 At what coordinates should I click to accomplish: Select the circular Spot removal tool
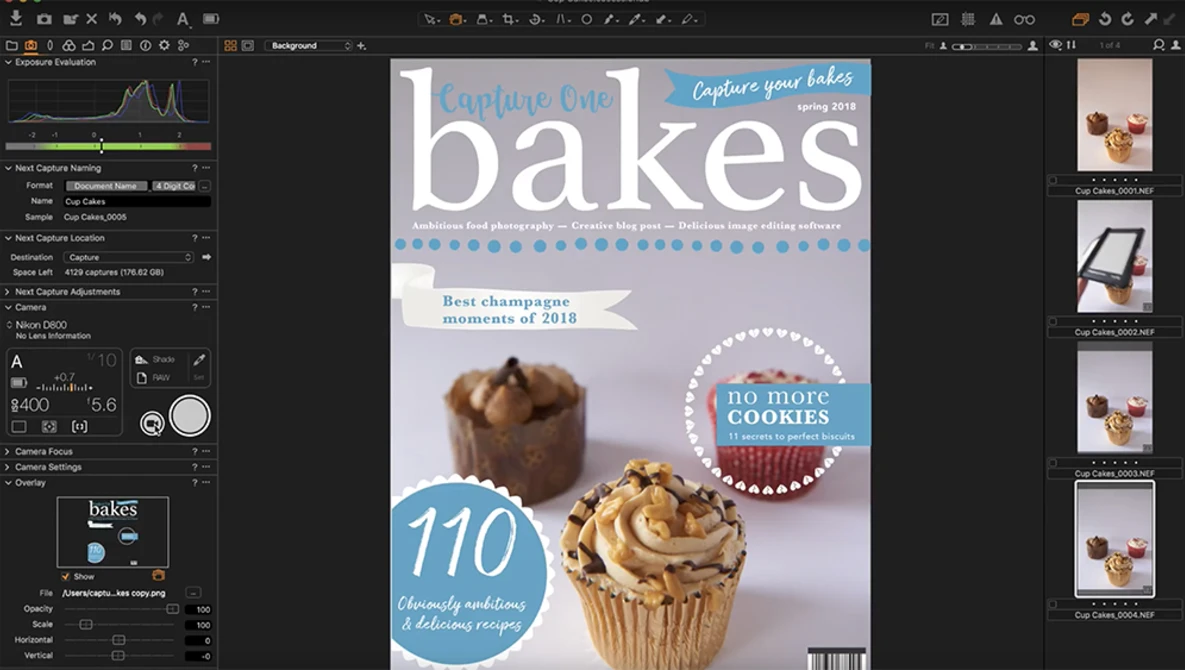click(586, 20)
